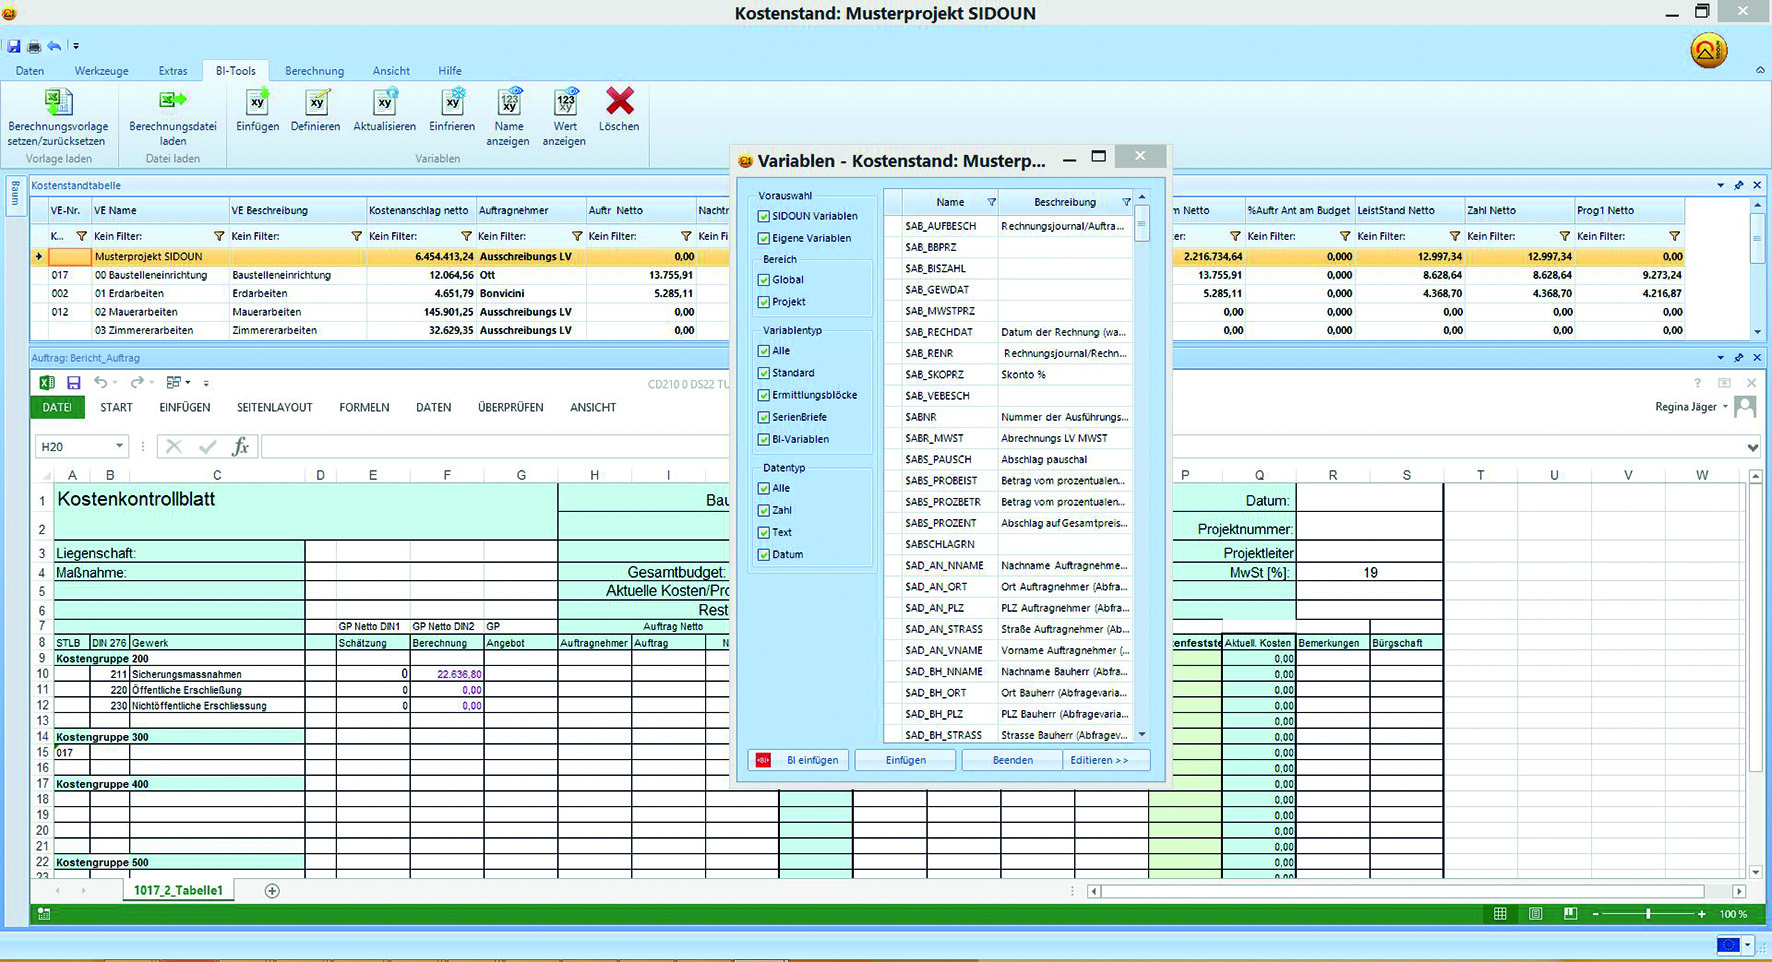Add a new sheet with plus icon

[272, 890]
